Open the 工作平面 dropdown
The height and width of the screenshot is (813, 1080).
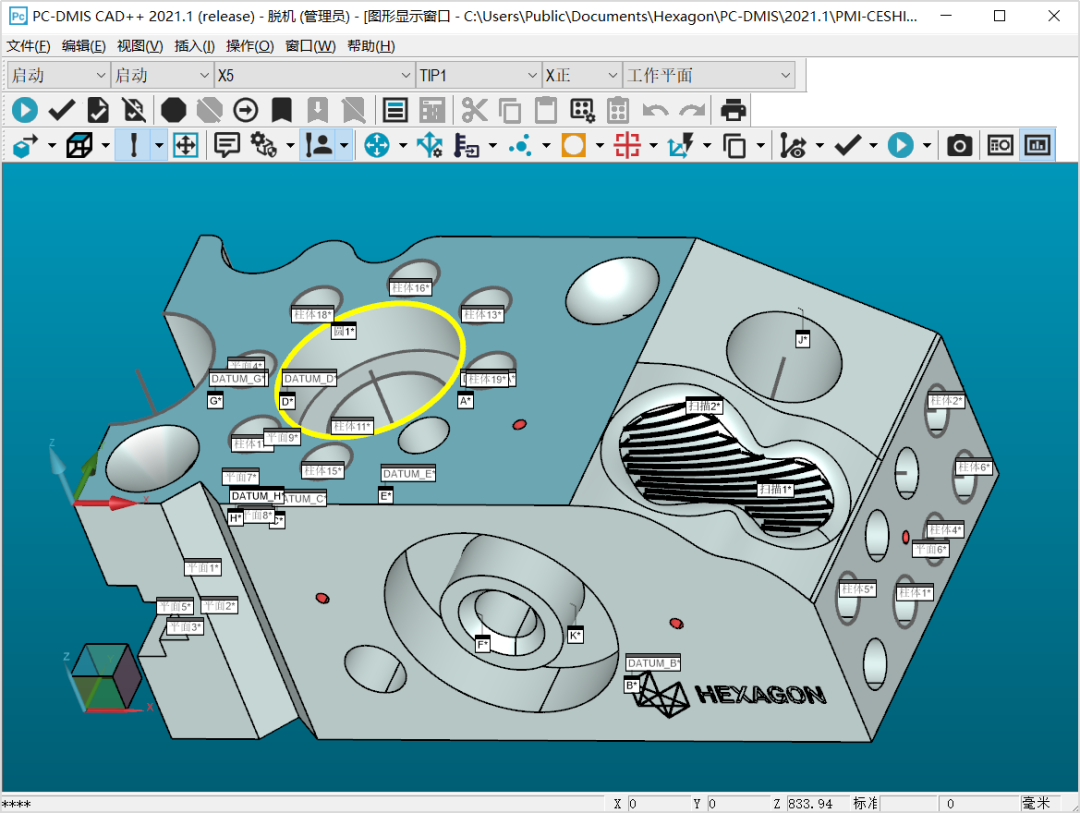click(709, 75)
